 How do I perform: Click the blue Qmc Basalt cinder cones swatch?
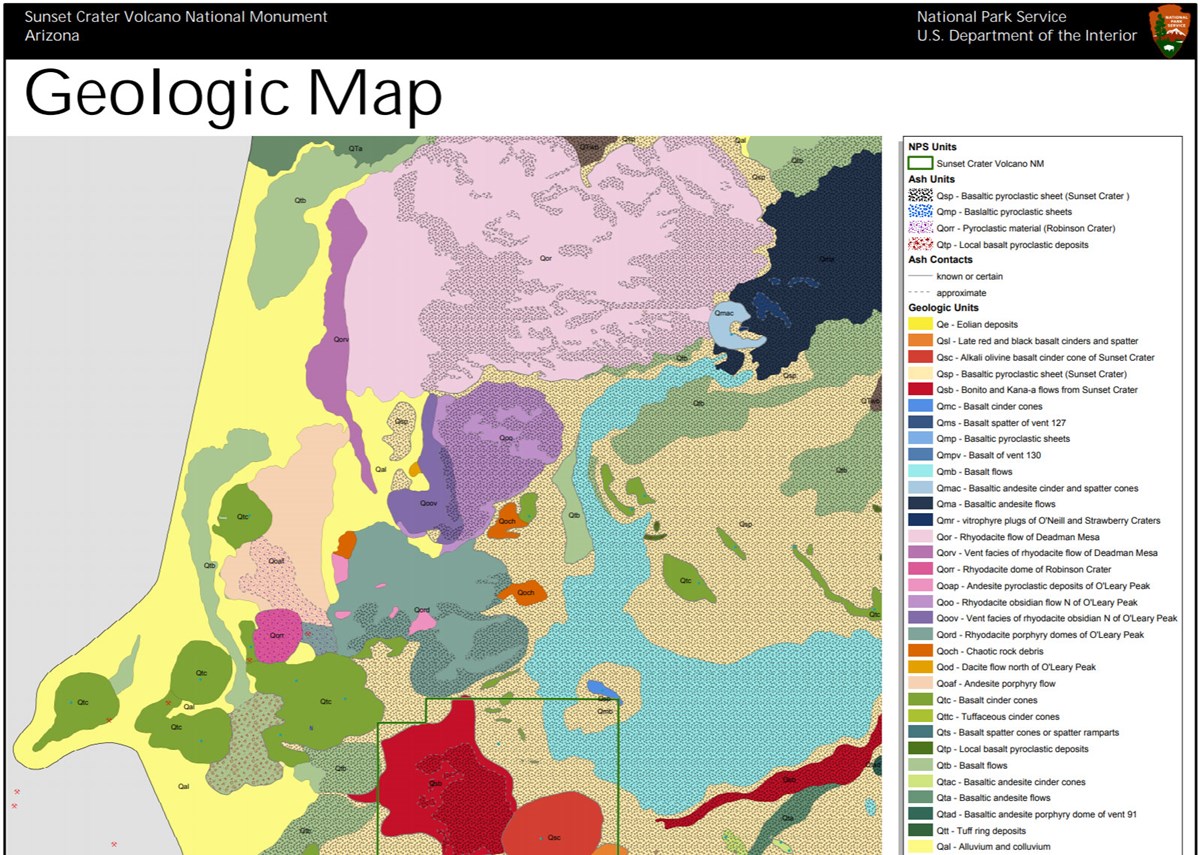(x=920, y=406)
